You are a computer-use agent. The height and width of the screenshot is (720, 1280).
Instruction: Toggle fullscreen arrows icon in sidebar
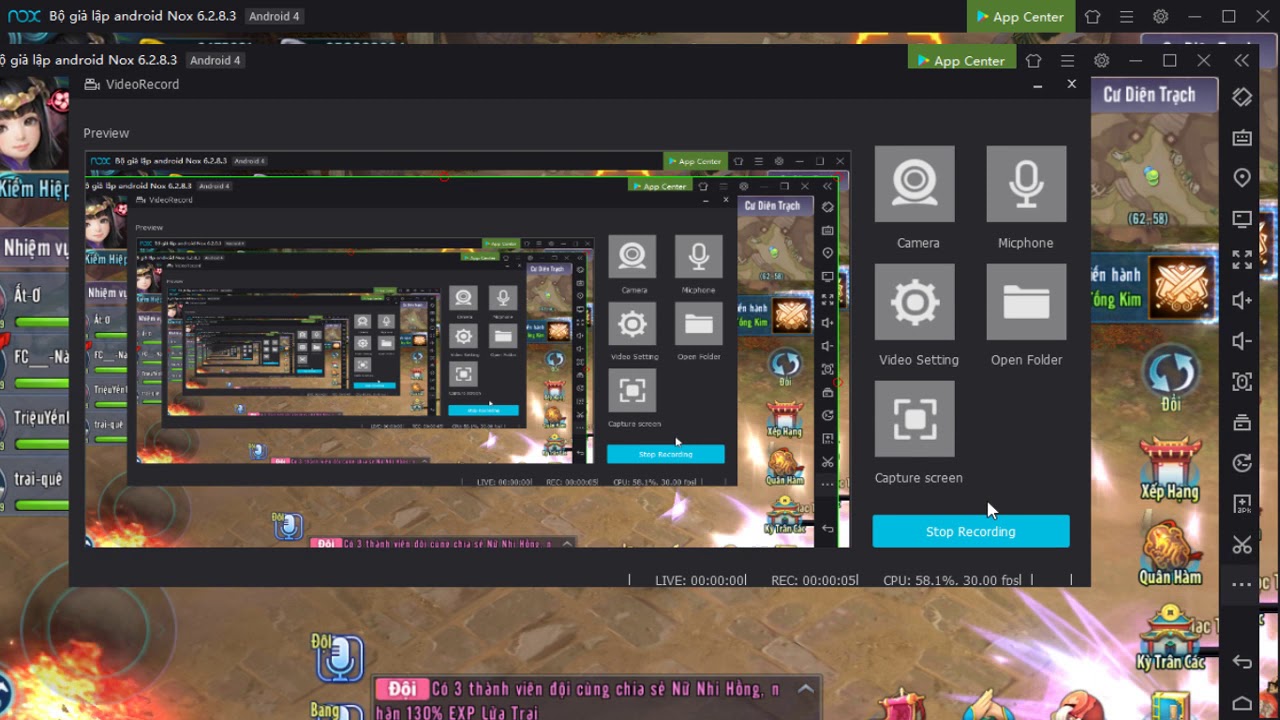(1242, 260)
